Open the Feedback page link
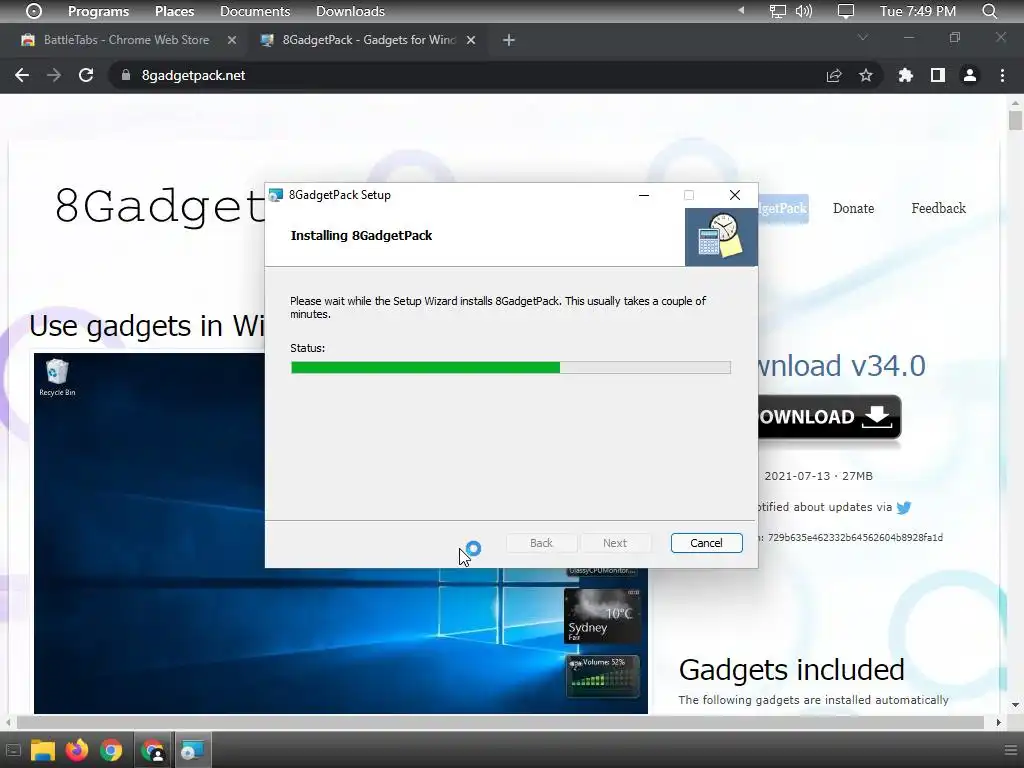 [938, 208]
